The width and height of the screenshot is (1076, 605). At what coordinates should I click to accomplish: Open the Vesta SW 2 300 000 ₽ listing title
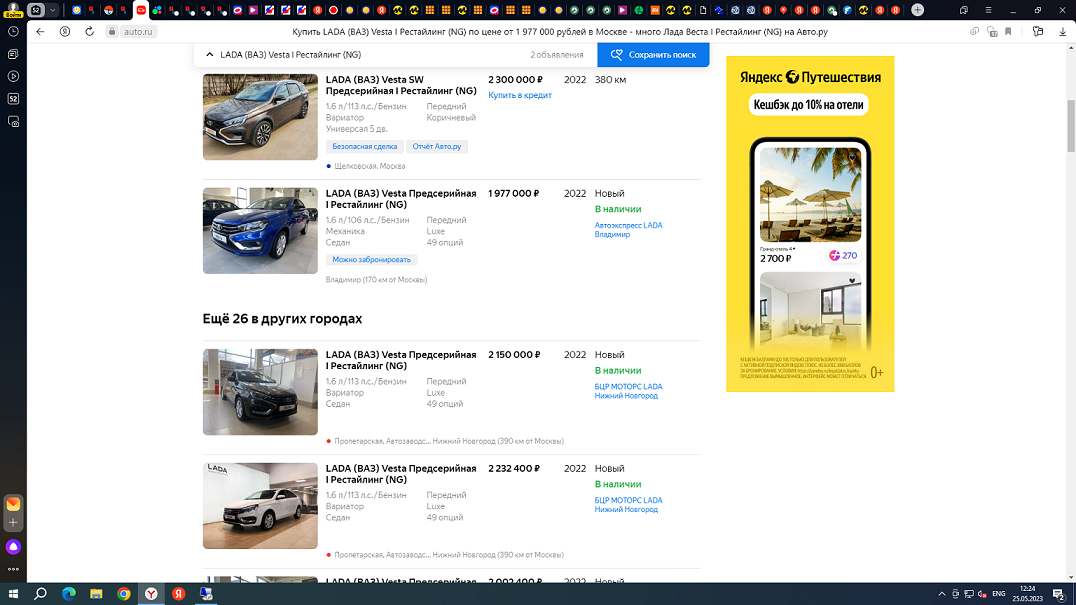401,85
